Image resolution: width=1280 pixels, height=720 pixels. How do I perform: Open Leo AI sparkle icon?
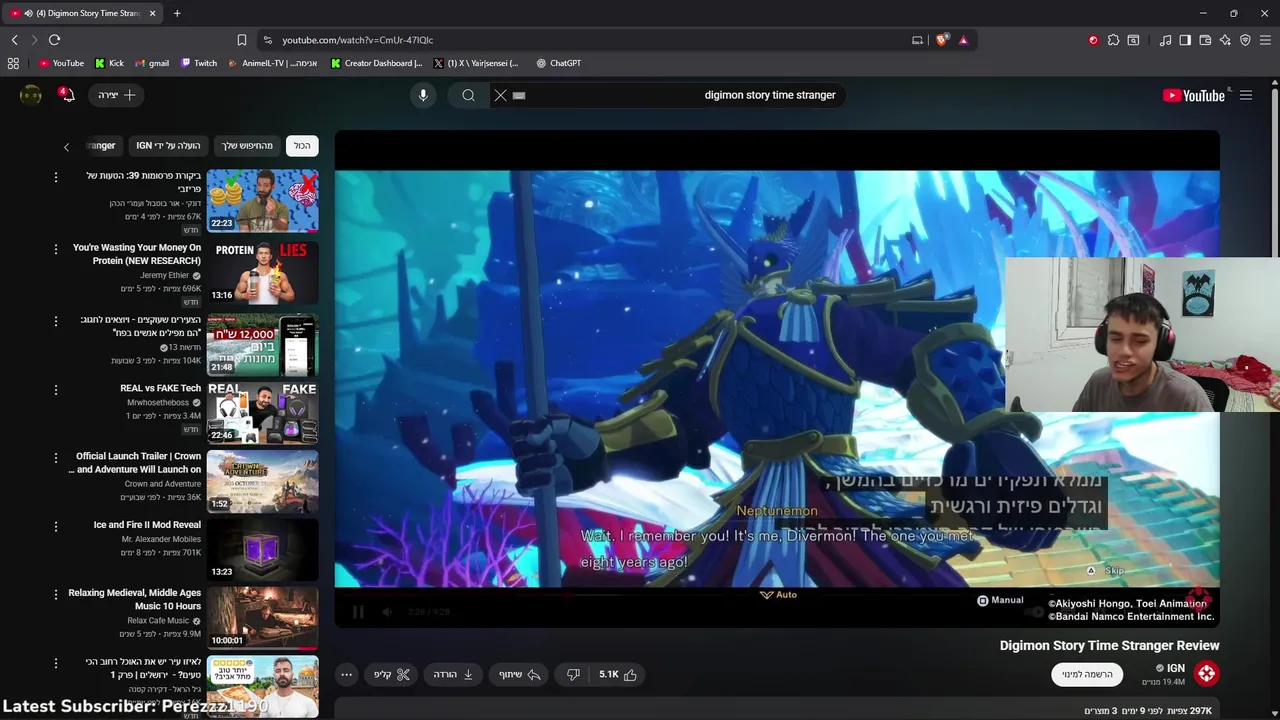[x=1225, y=40]
